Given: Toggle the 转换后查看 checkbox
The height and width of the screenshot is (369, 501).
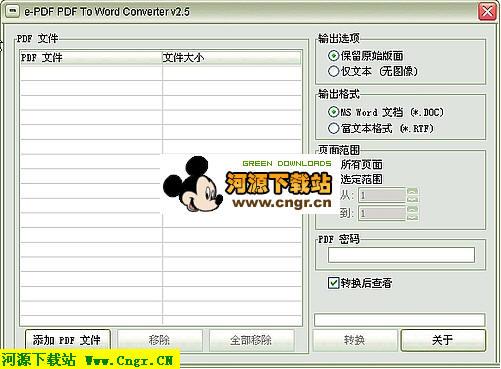Looking at the screenshot, I should tap(333, 283).
